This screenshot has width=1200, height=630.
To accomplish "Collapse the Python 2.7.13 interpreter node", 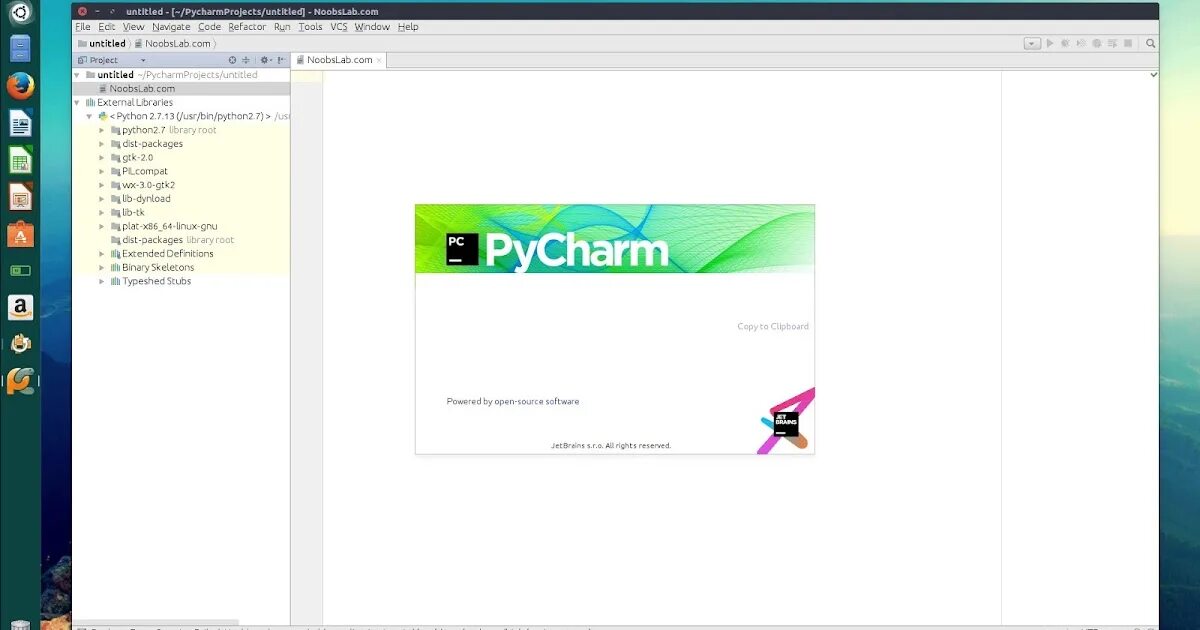I will click(x=89, y=116).
